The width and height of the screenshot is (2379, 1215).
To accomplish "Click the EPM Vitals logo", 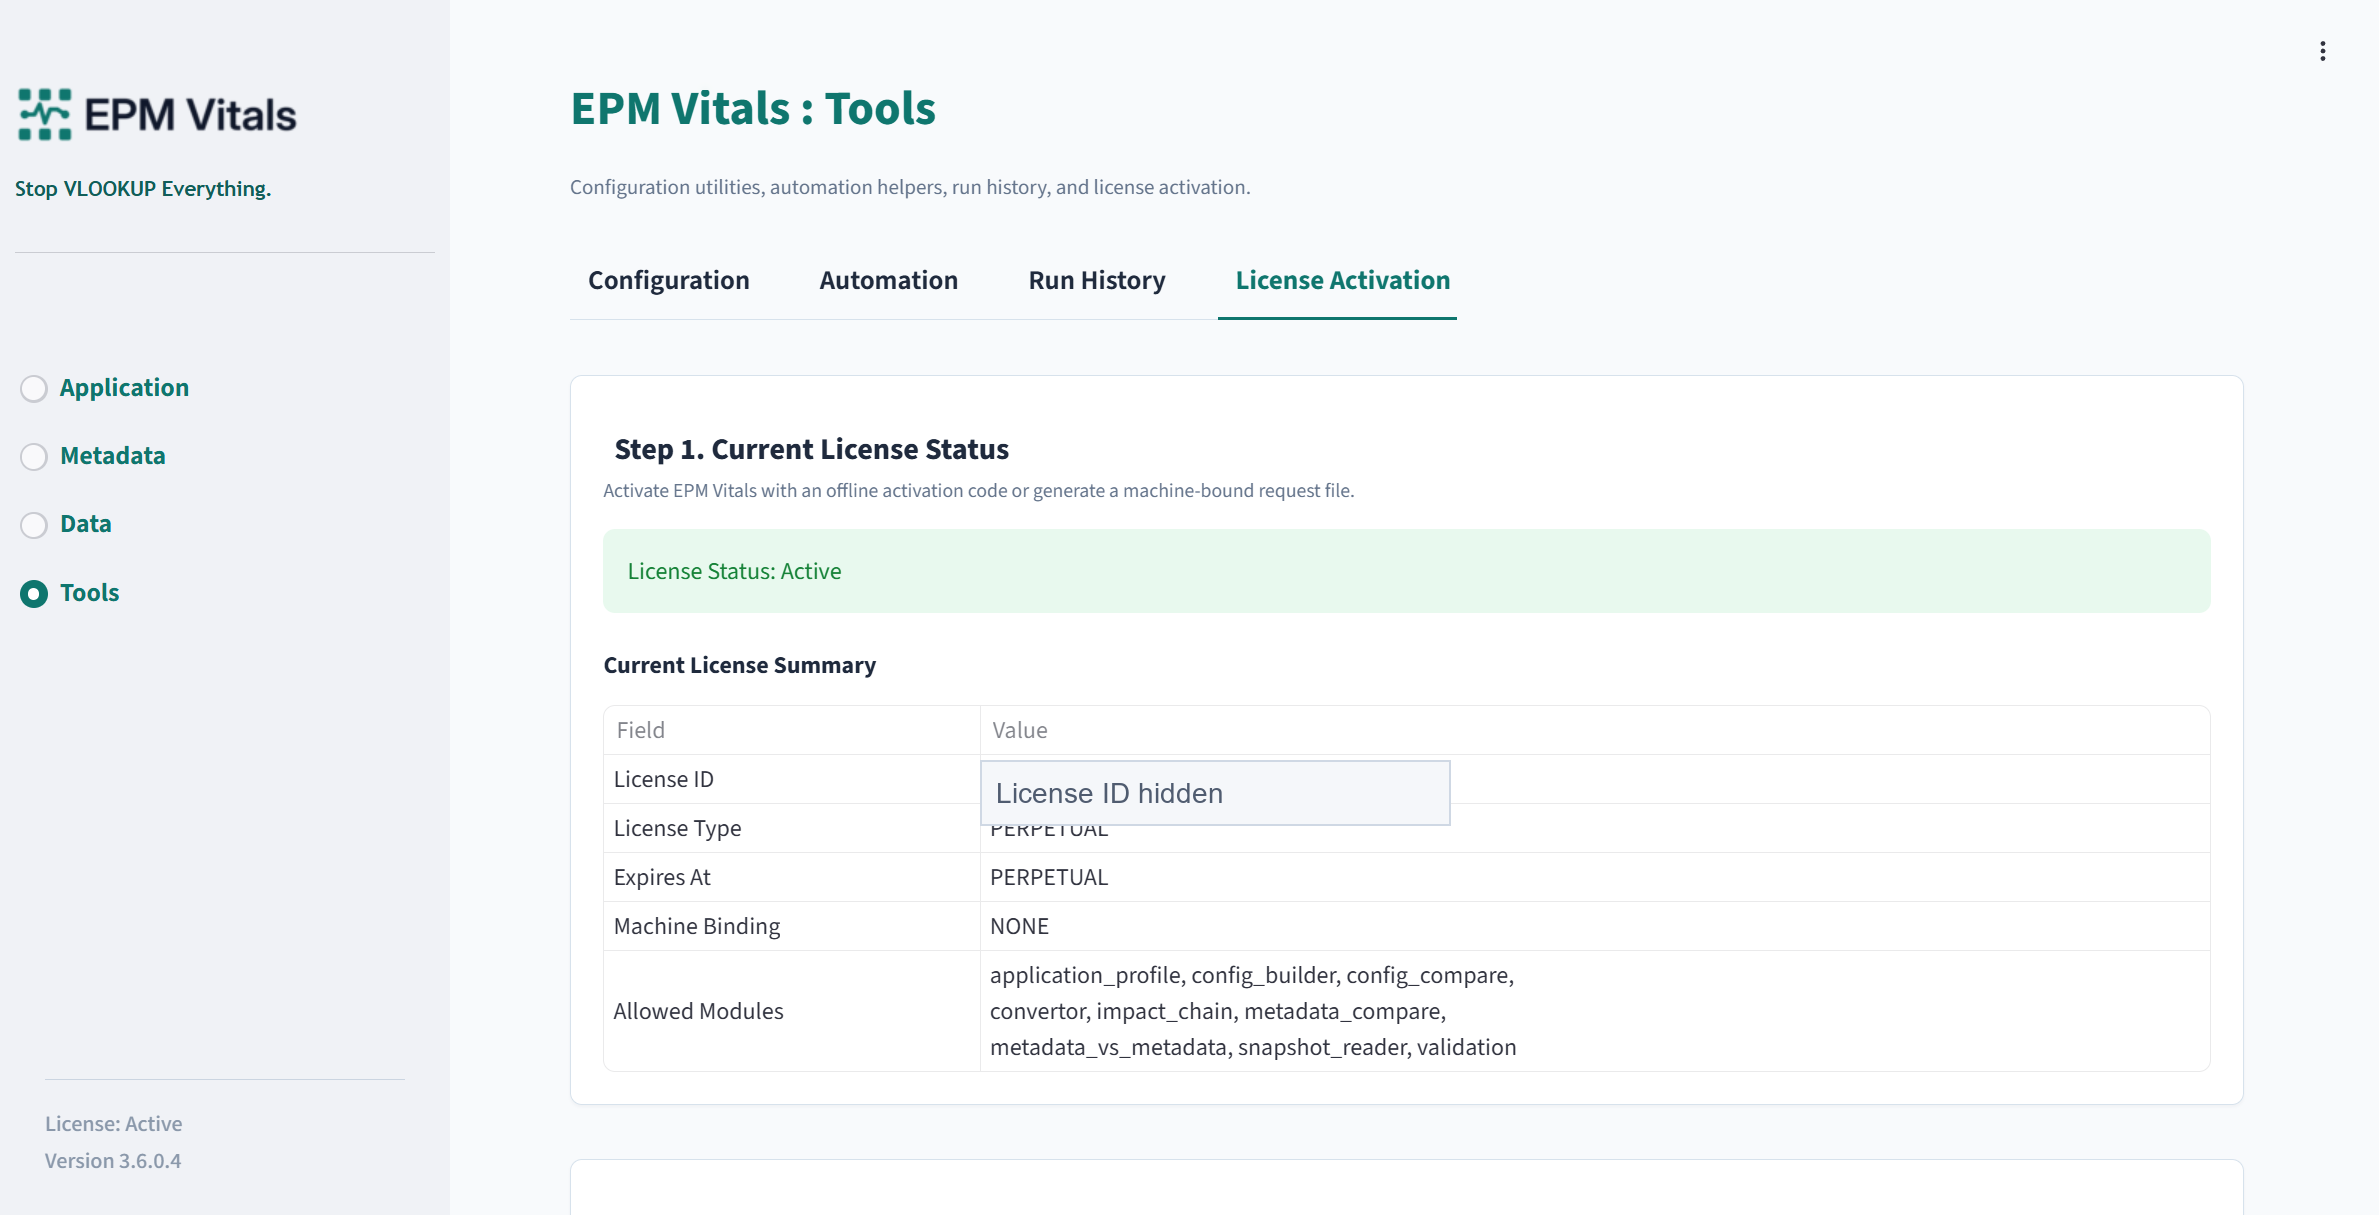I will click(x=157, y=114).
